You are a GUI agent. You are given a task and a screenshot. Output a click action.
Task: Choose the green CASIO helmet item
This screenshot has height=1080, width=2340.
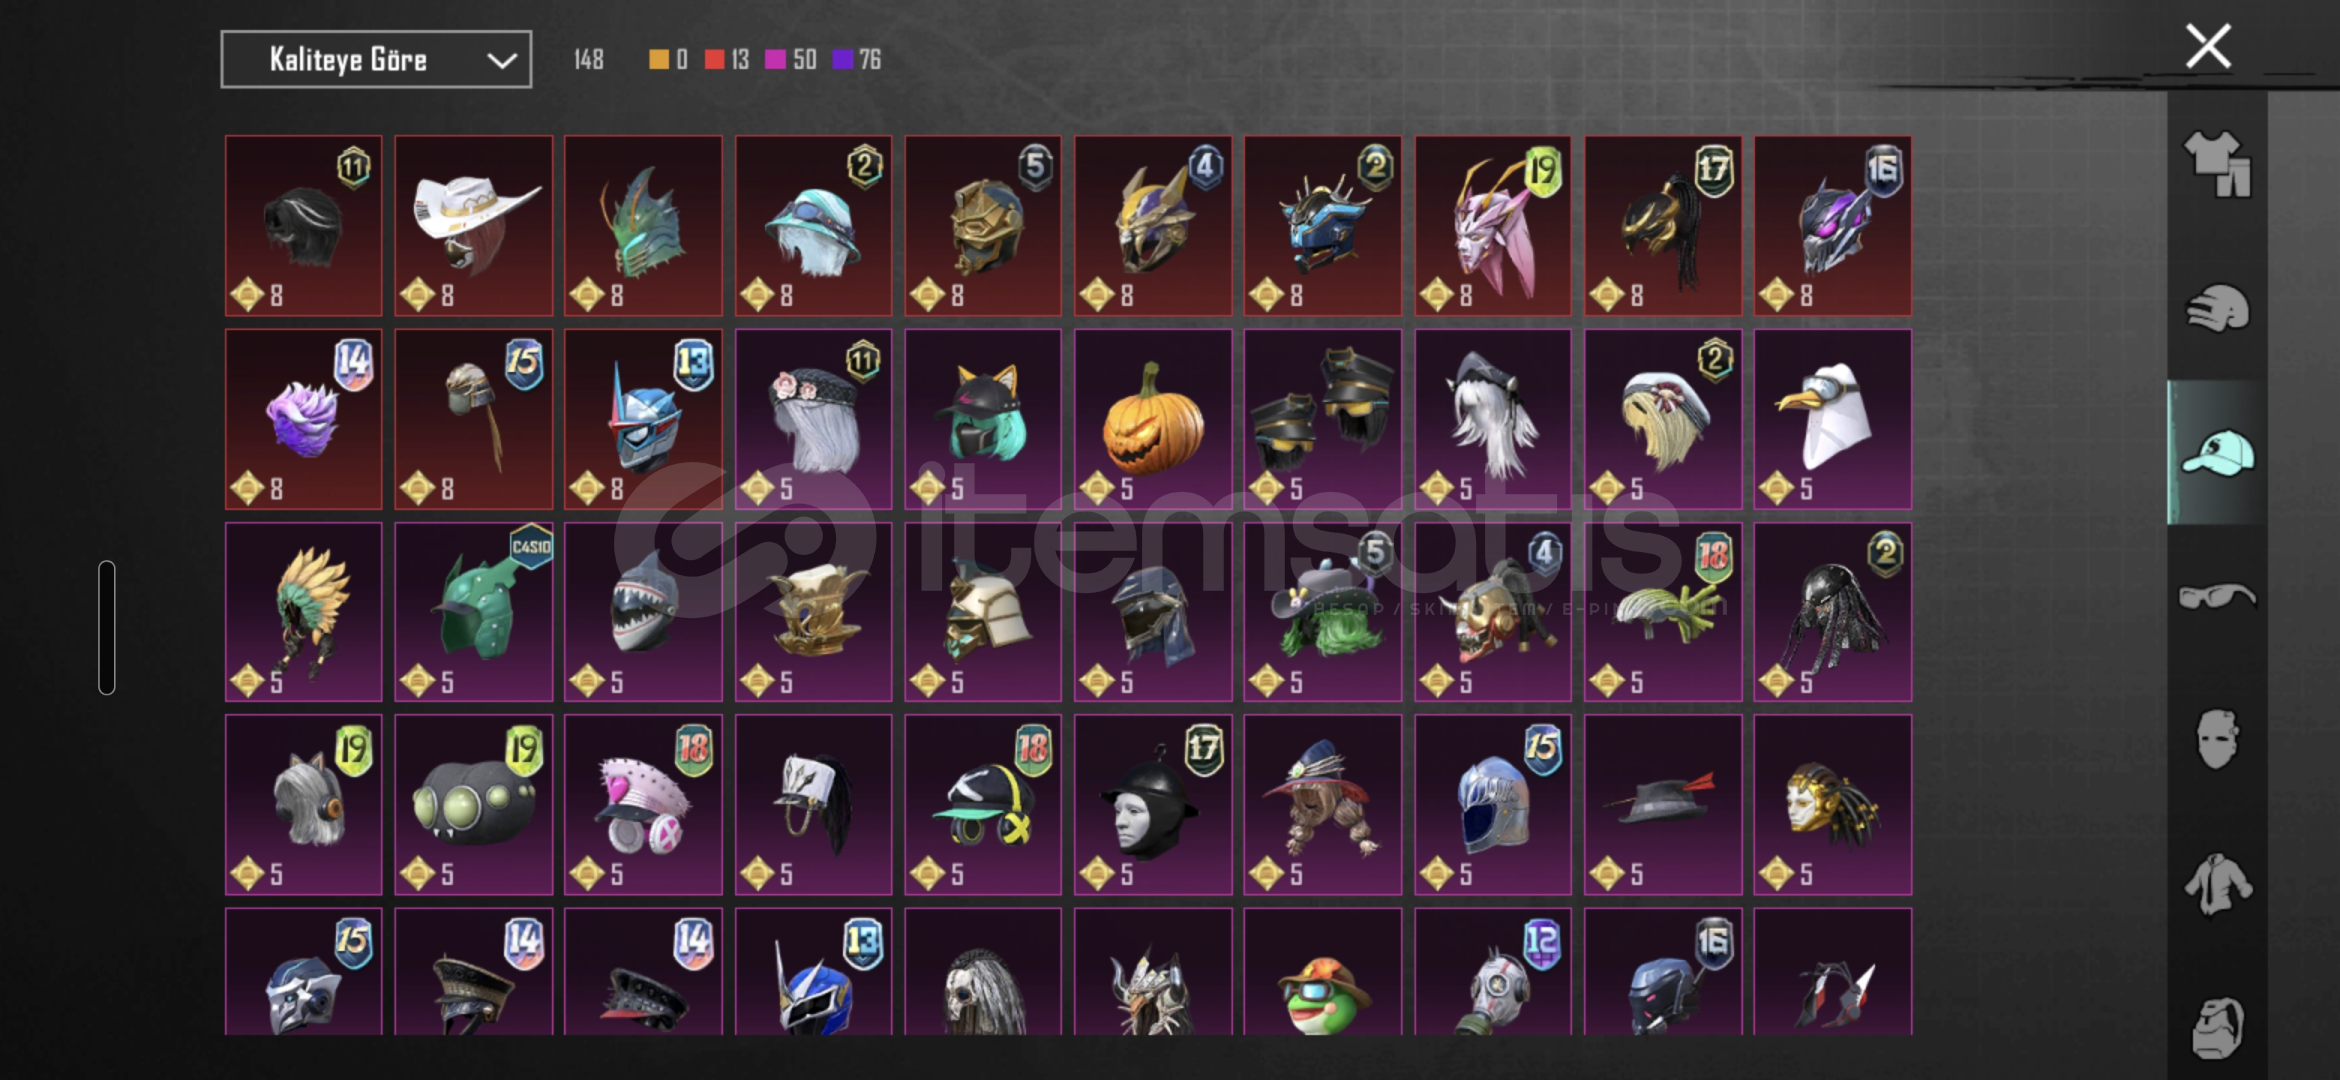tap(474, 612)
